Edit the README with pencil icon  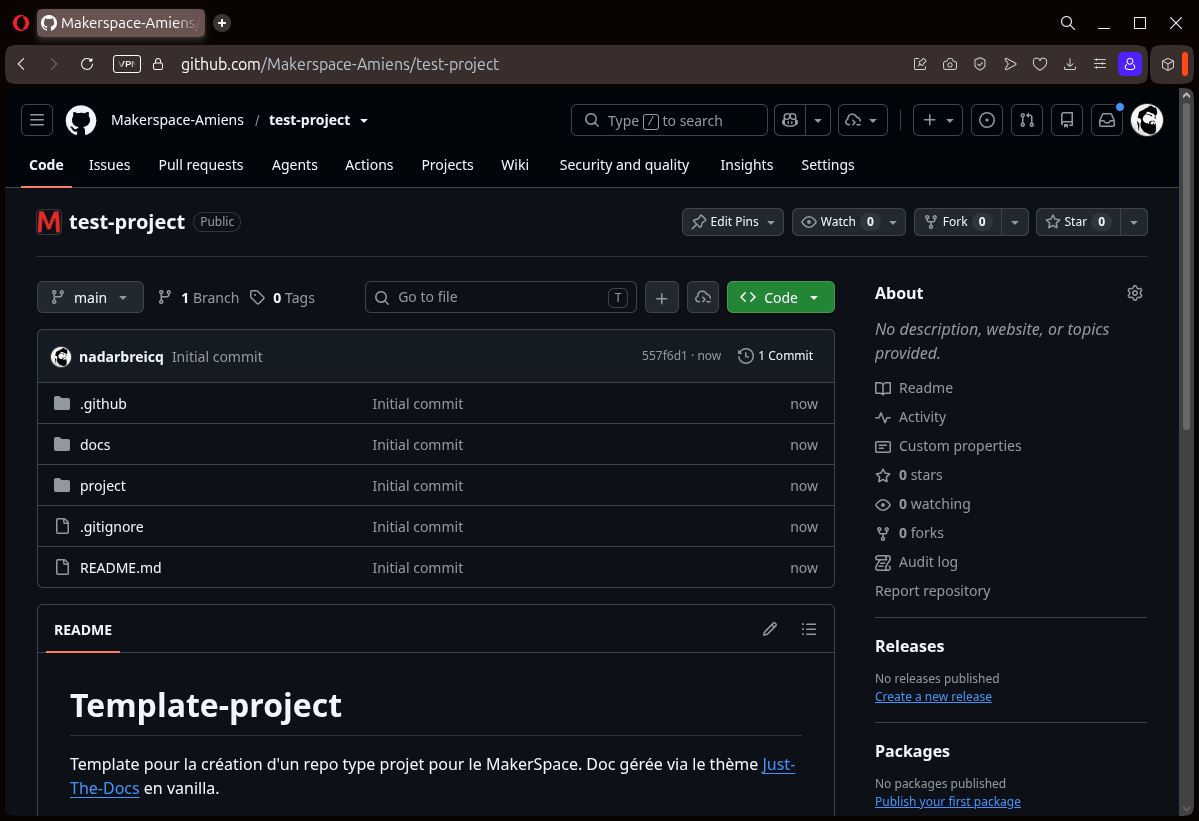770,629
